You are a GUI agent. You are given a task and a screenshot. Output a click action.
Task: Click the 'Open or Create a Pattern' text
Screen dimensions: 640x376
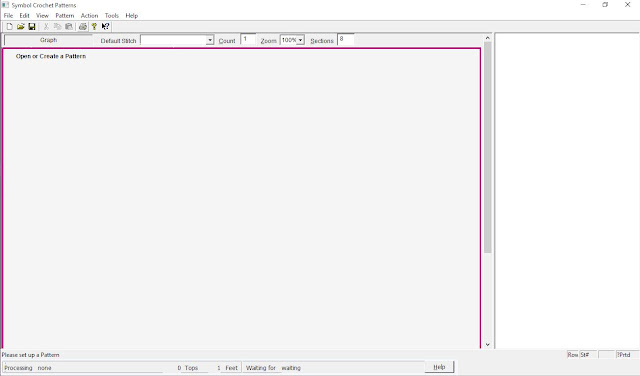(51, 56)
